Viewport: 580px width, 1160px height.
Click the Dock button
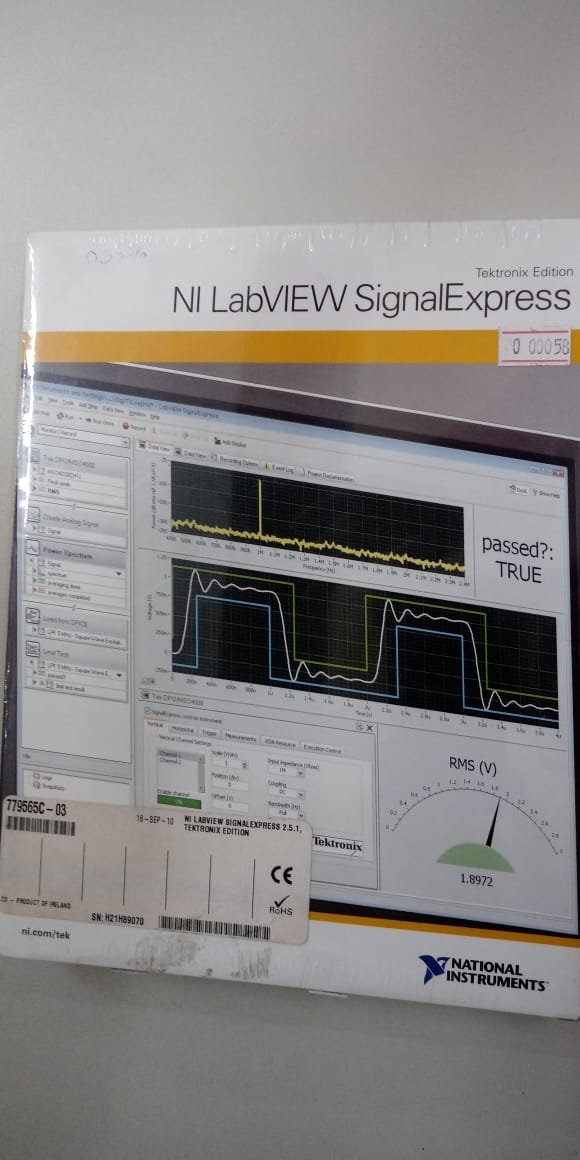tap(520, 490)
